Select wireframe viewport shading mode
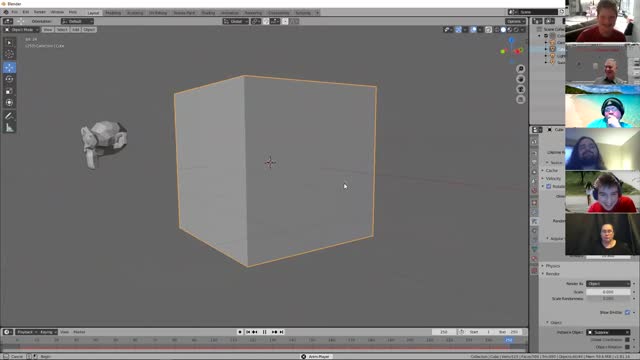The height and width of the screenshot is (360, 640). (x=497, y=30)
